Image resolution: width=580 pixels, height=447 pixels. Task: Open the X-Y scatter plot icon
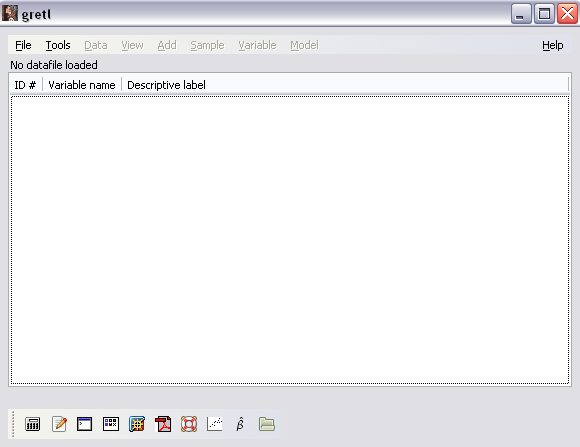215,424
